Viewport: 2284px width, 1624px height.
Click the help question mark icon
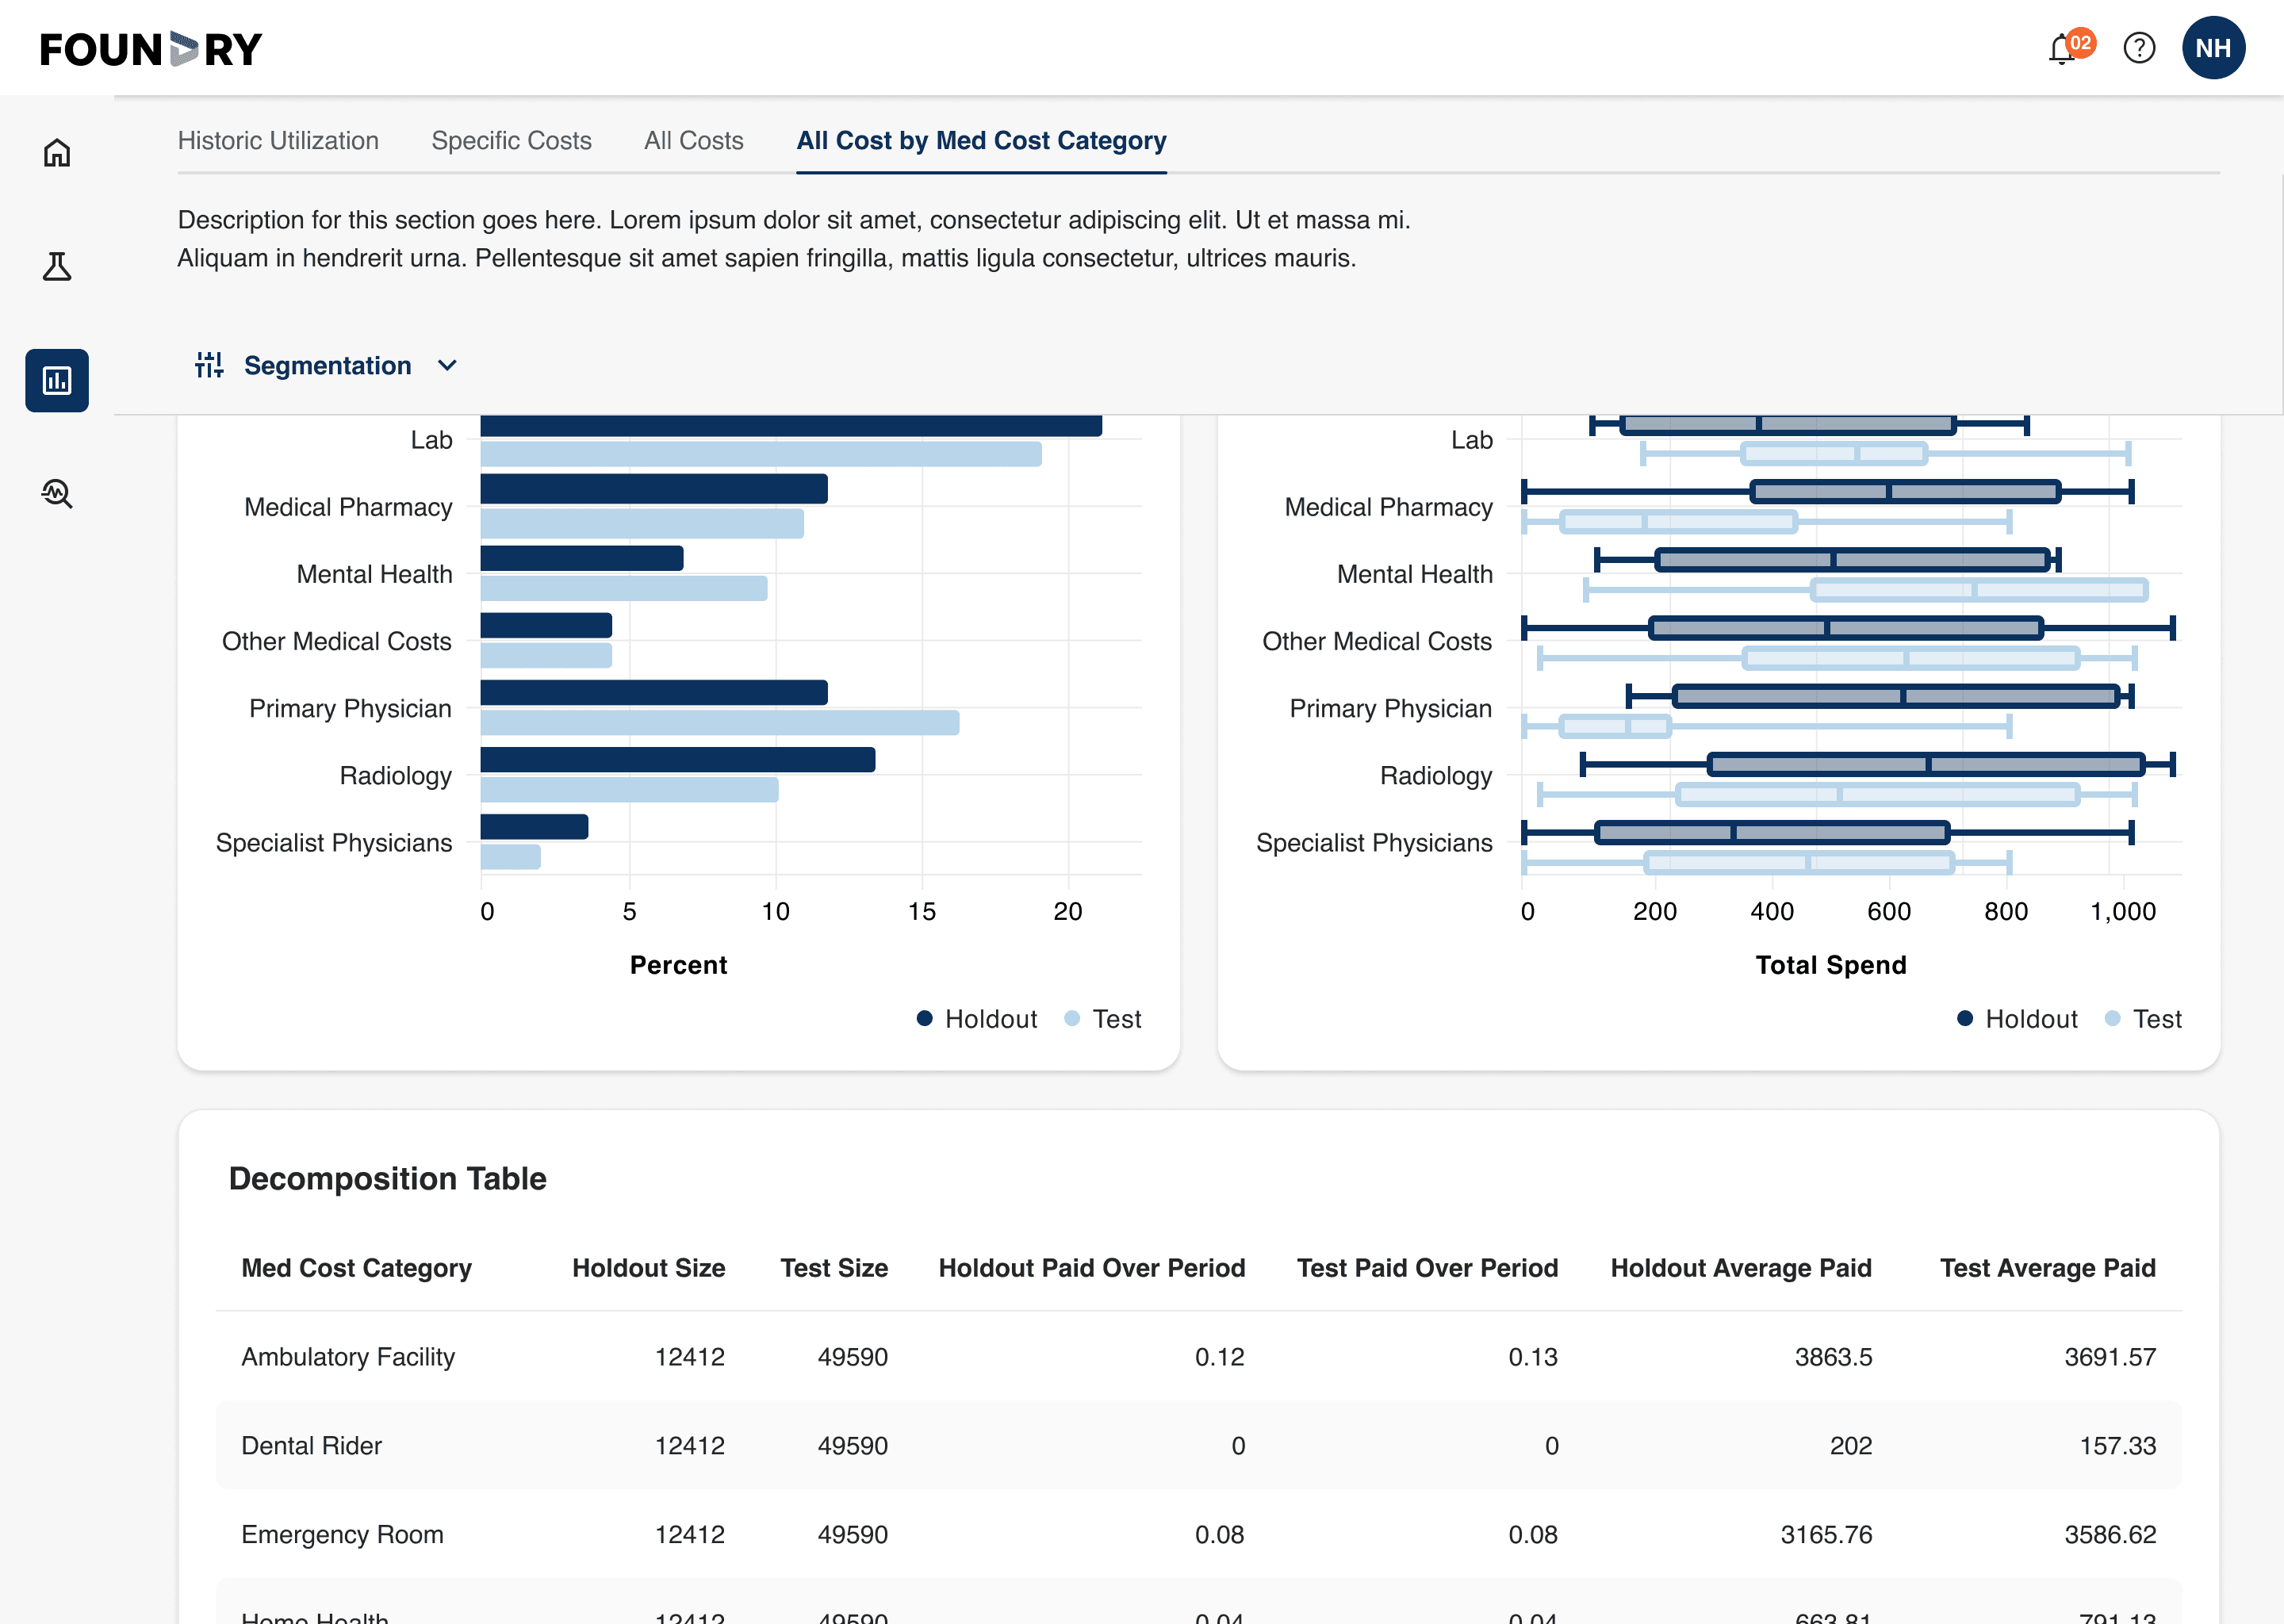(2139, 48)
